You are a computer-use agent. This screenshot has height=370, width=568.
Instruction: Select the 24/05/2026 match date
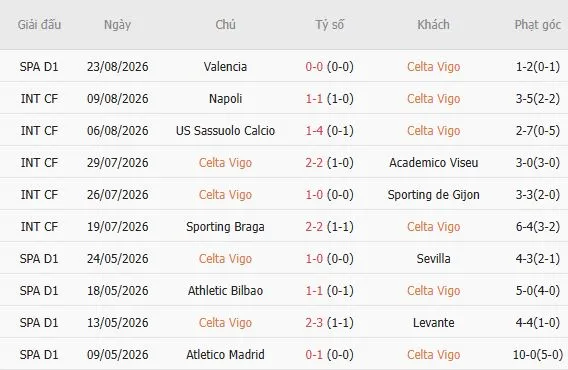118,258
